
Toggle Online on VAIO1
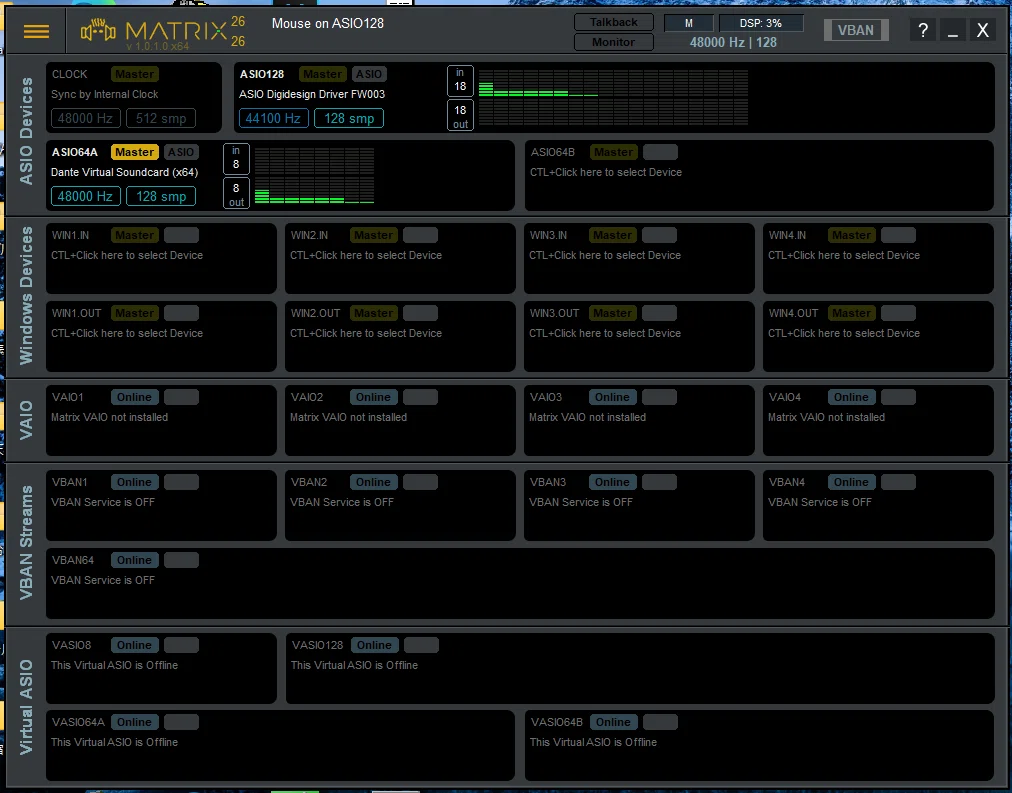point(135,397)
